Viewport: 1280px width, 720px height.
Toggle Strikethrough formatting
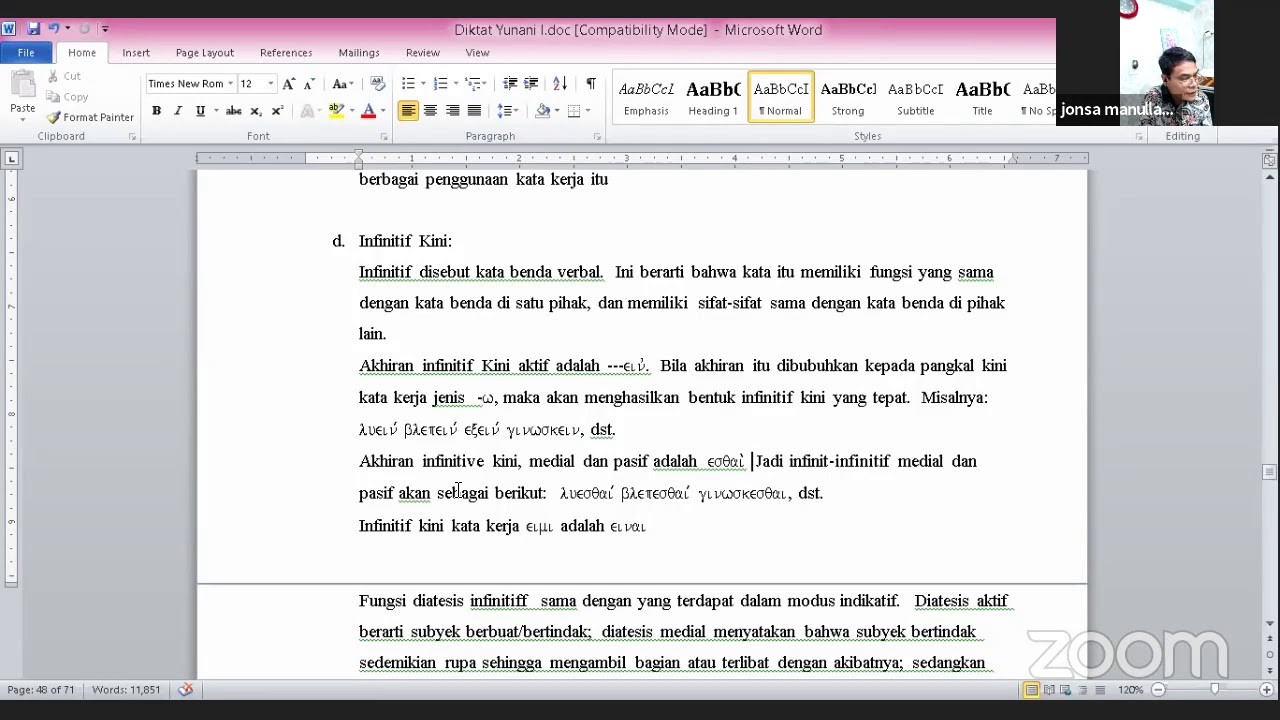tap(233, 111)
